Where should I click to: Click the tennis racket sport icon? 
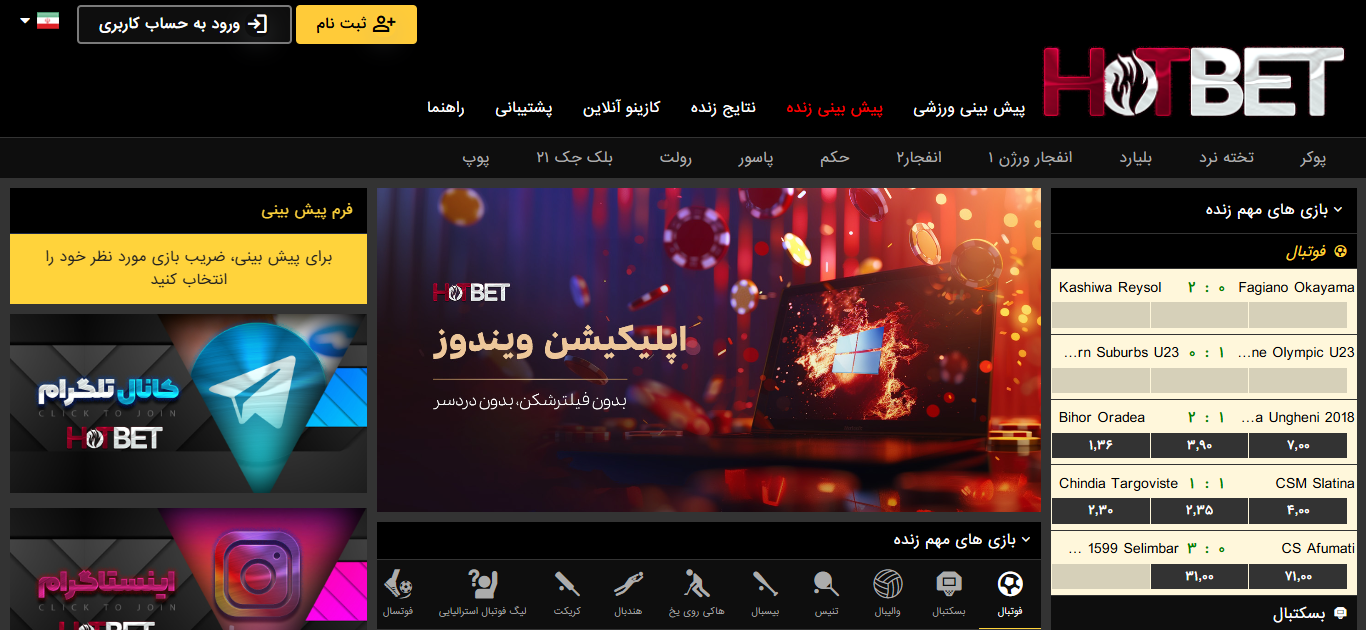click(825, 583)
